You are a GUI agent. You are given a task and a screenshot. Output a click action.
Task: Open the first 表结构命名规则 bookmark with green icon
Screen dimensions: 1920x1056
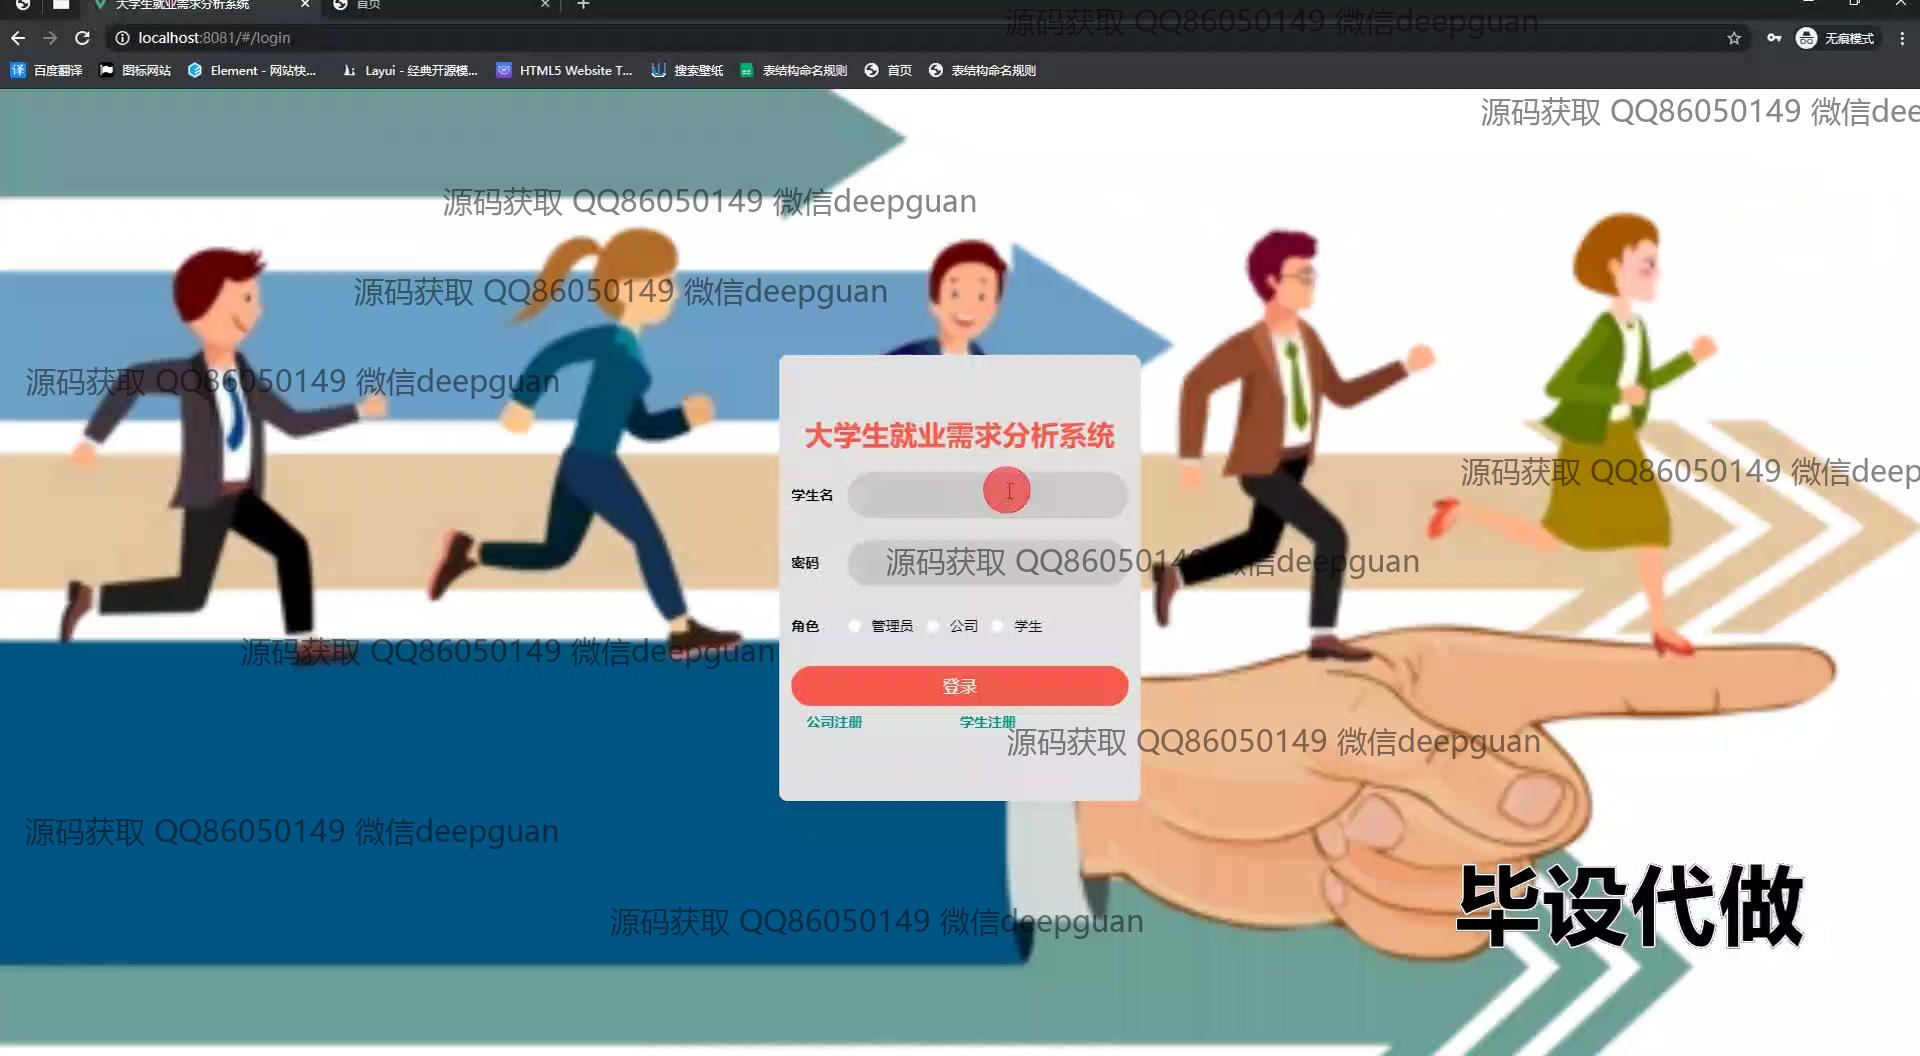coord(794,70)
